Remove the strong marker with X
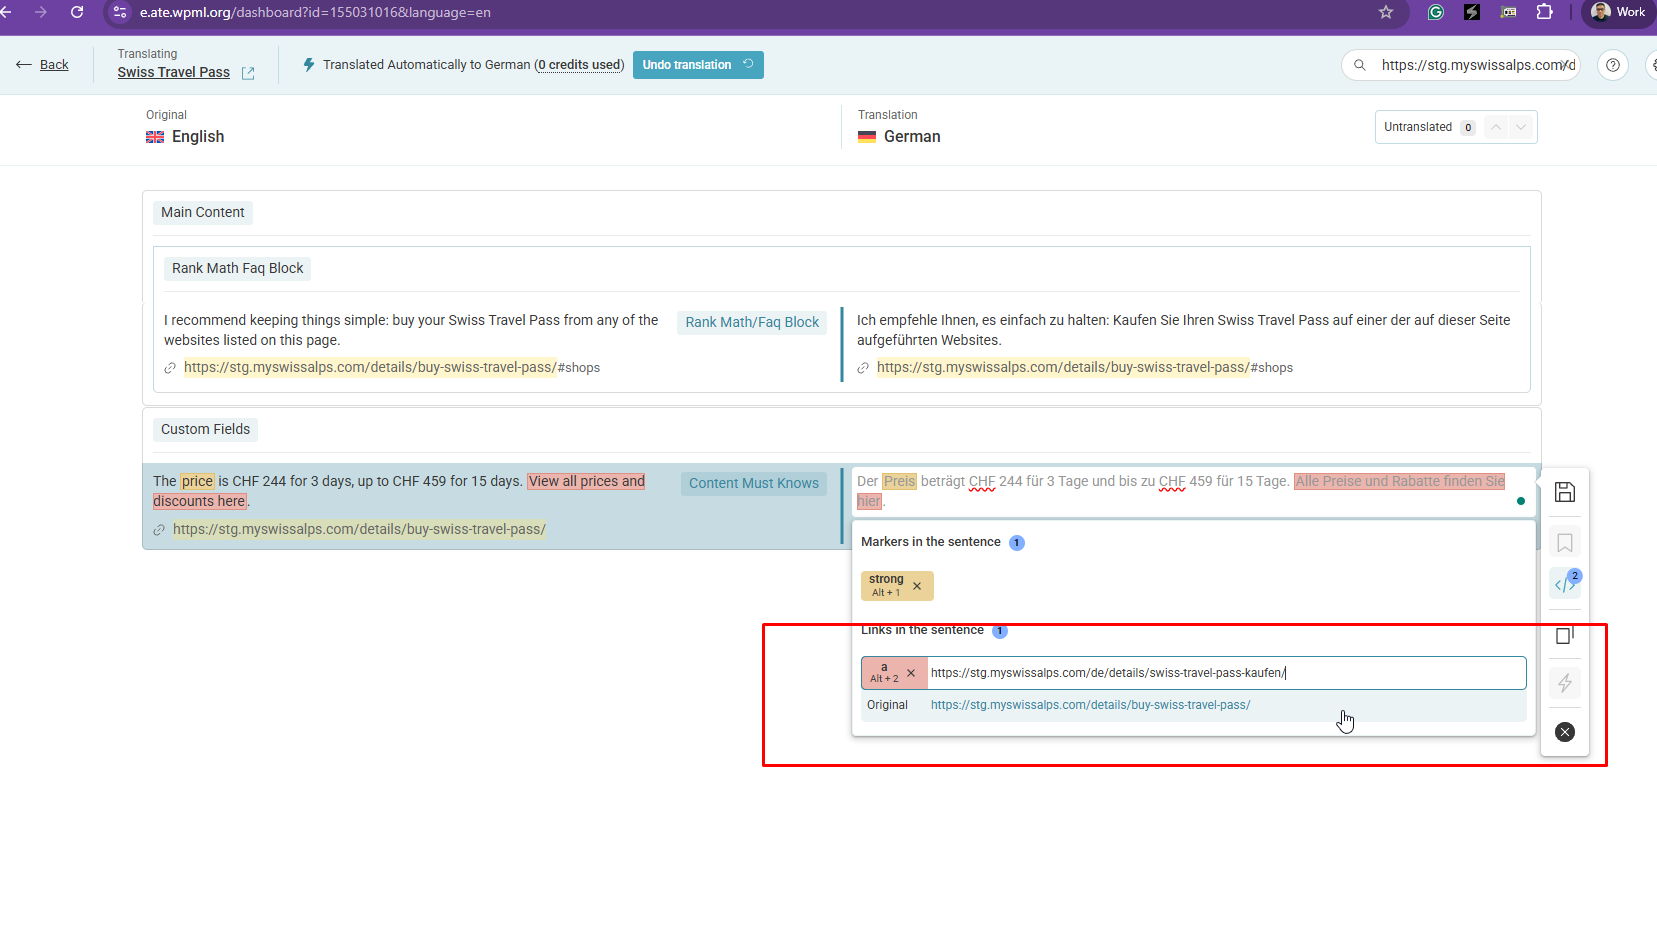Image resolution: width=1657 pixels, height=930 pixels. 917,586
